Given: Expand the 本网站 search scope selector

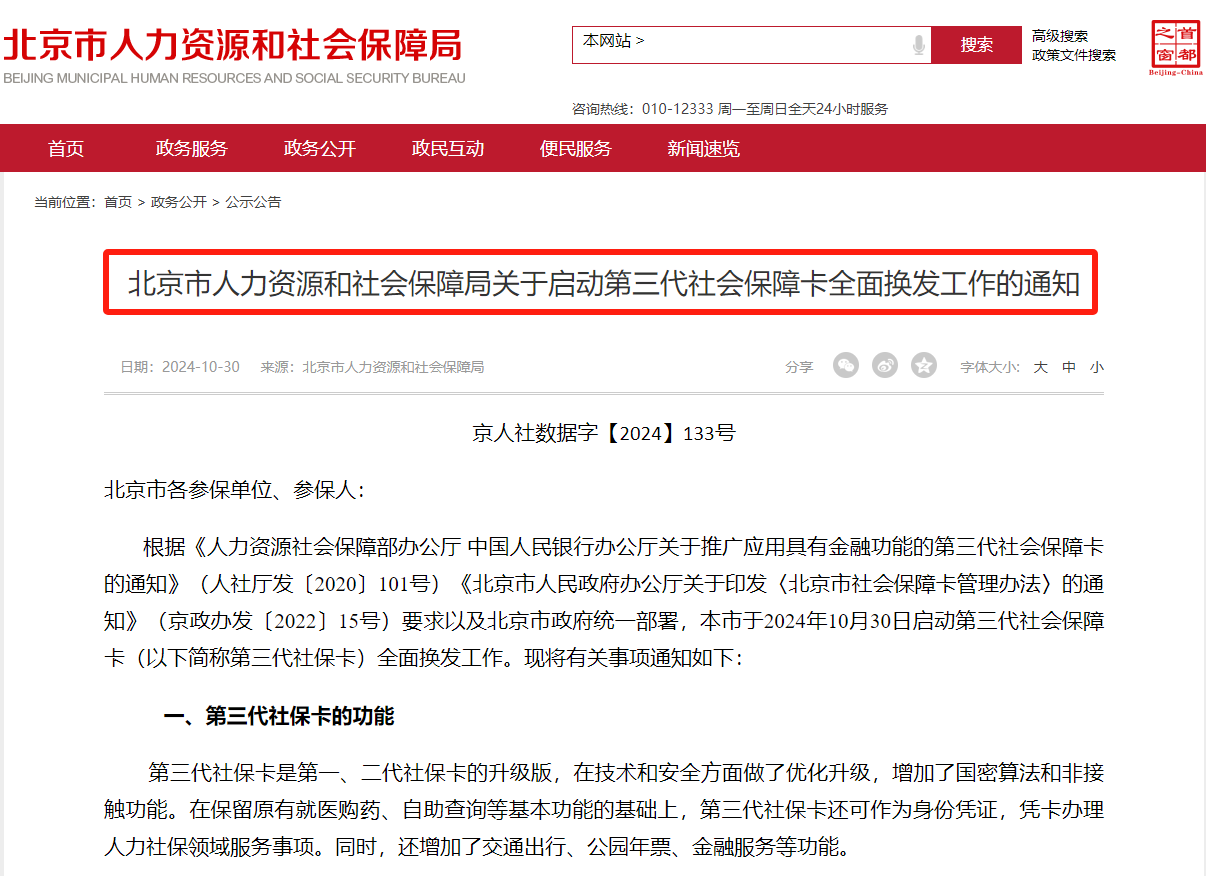Looking at the screenshot, I should click(614, 42).
